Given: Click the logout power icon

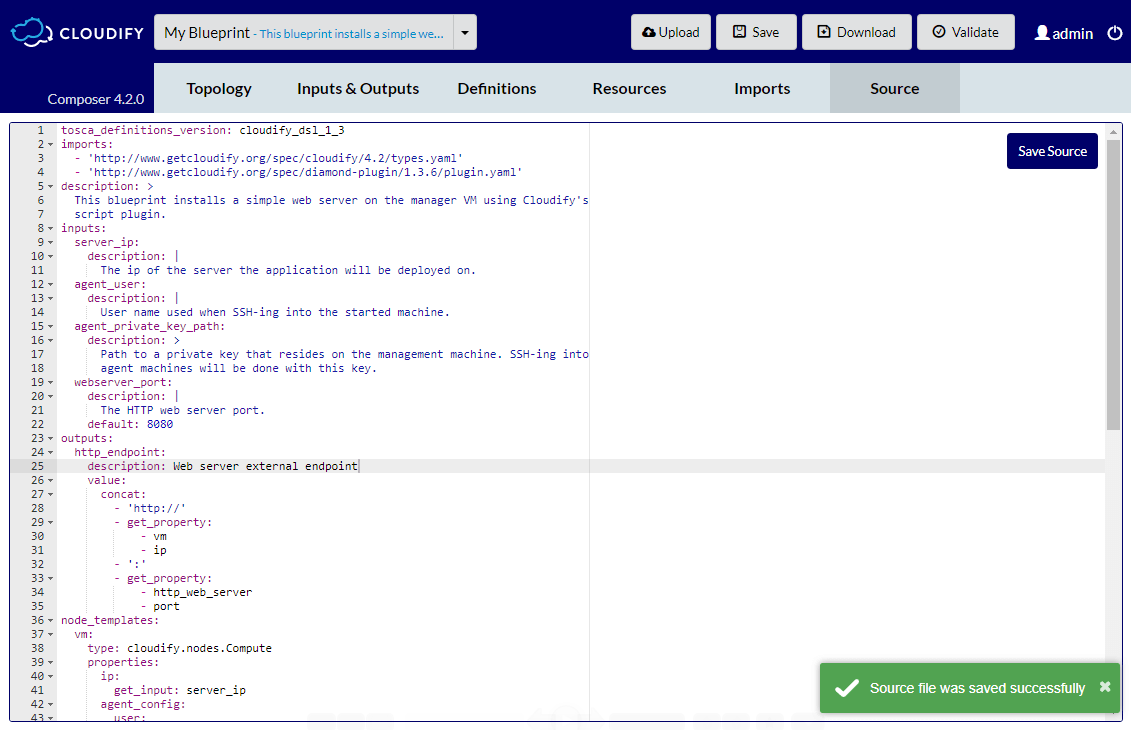Looking at the screenshot, I should [1114, 32].
